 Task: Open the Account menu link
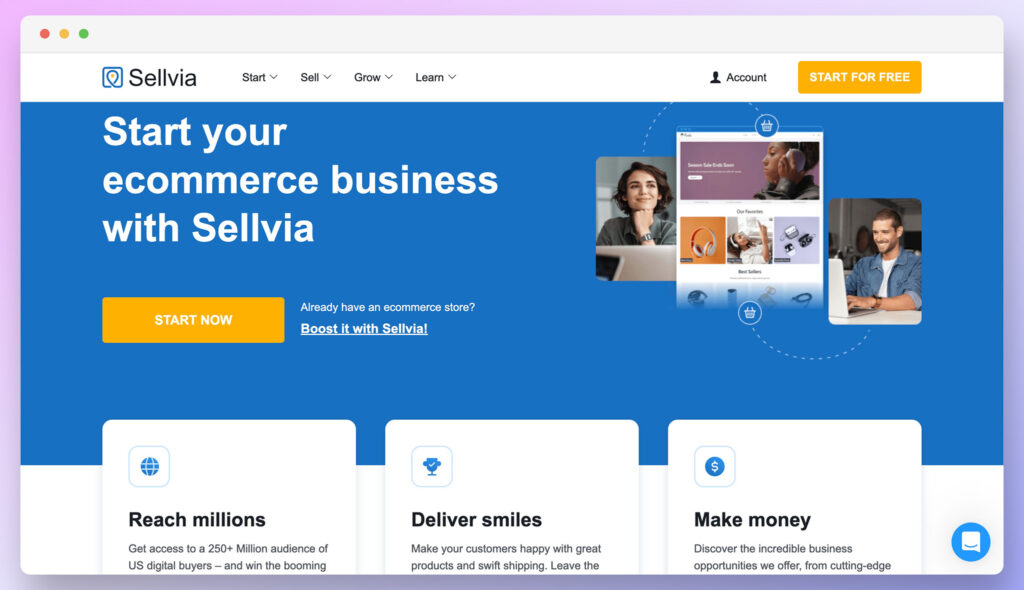(739, 77)
